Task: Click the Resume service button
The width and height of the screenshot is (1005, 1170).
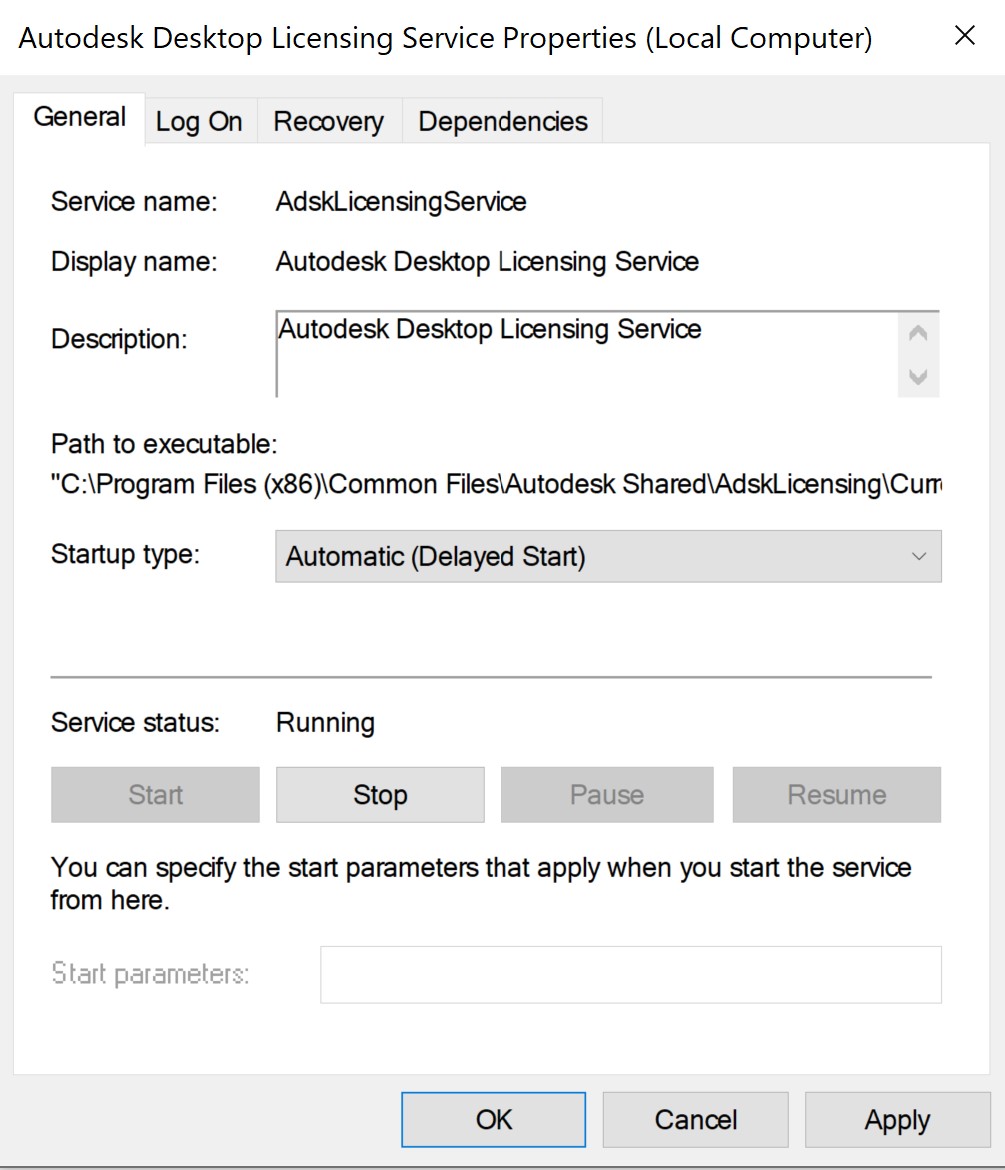Action: (836, 795)
